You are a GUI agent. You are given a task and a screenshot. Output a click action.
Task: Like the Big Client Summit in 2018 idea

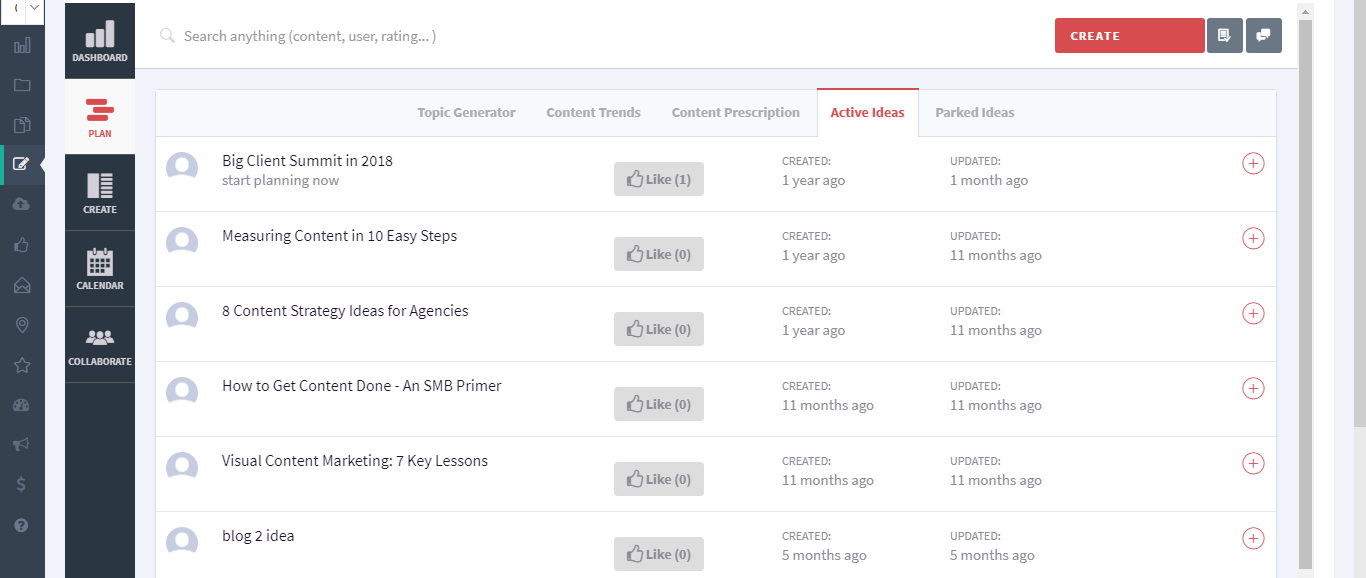(658, 180)
